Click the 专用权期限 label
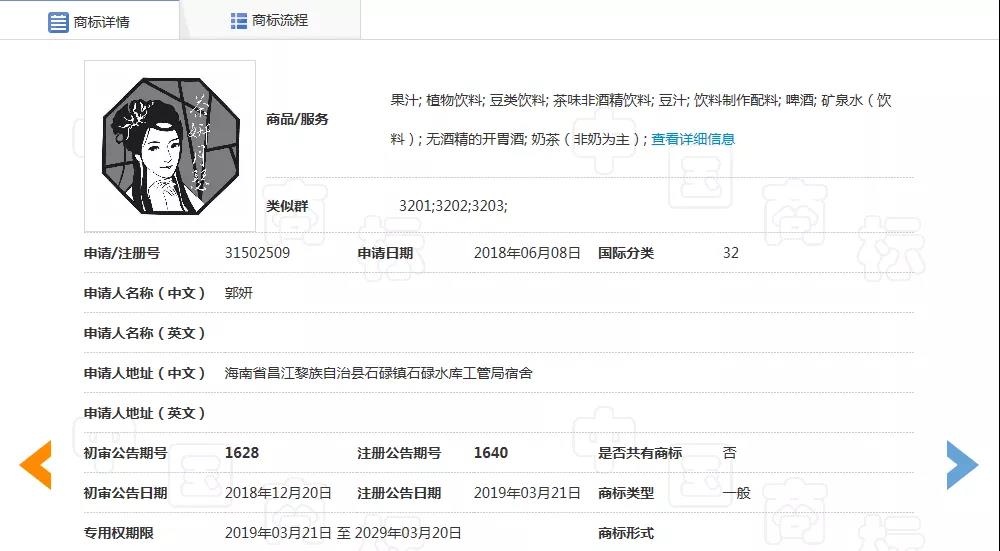1000x551 pixels. coord(119,533)
